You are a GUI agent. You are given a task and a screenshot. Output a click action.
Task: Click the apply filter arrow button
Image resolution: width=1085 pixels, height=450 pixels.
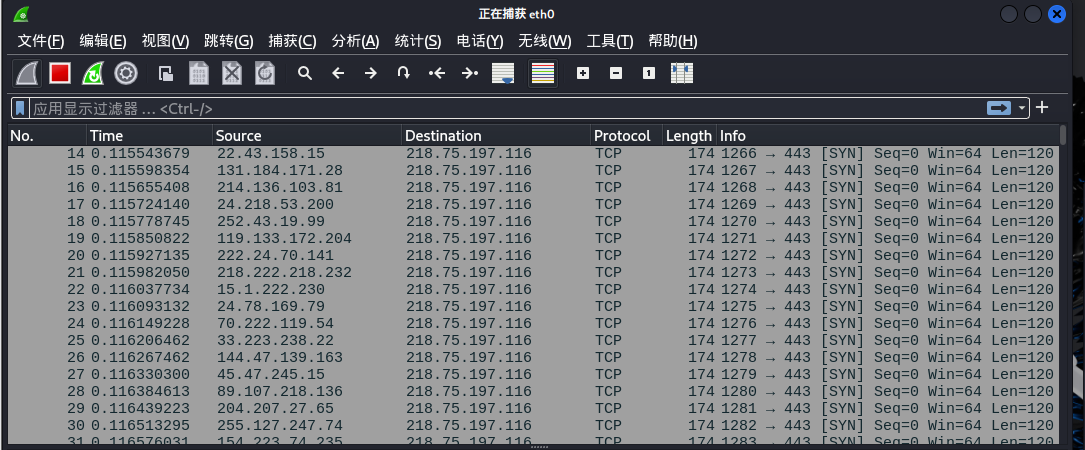click(x=999, y=108)
